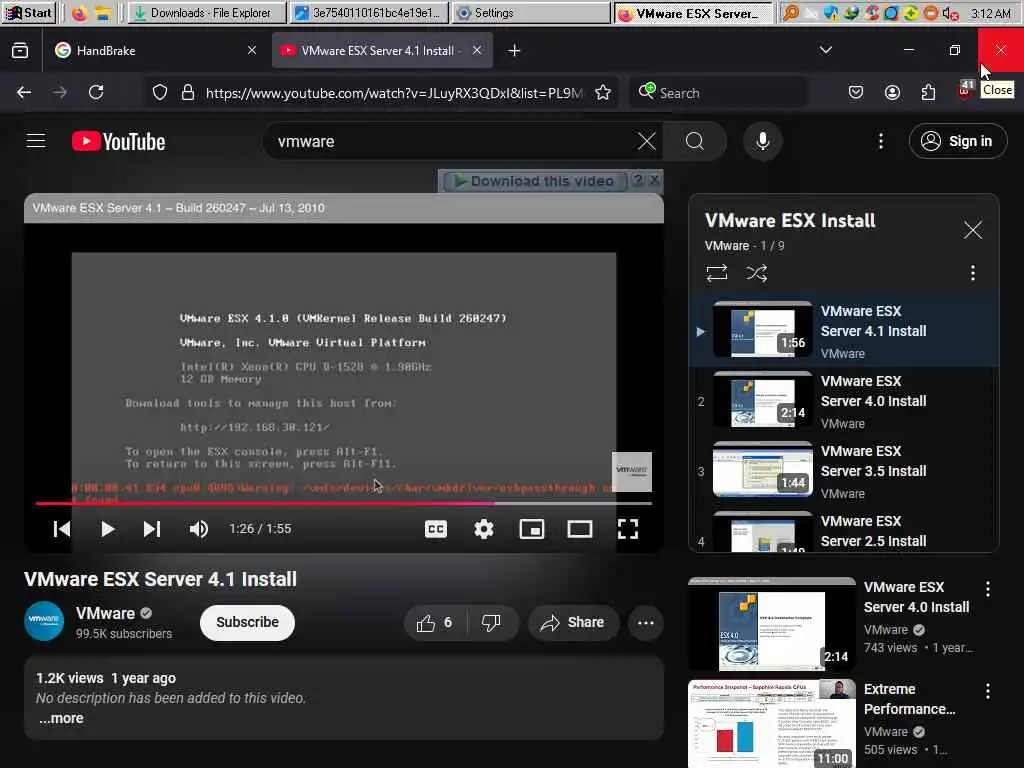Switch to the HandBrake browser tab
Image resolution: width=1024 pixels, height=768 pixels.
pyautogui.click(x=157, y=50)
